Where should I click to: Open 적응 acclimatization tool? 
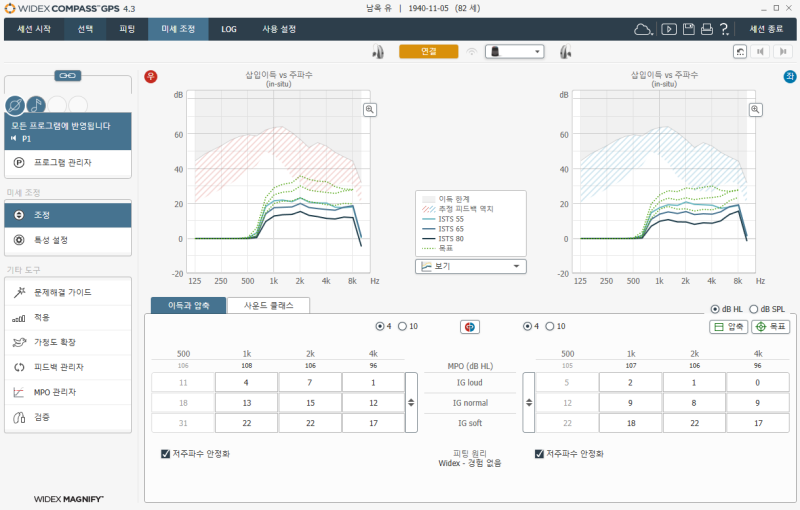pyautogui.click(x=68, y=317)
